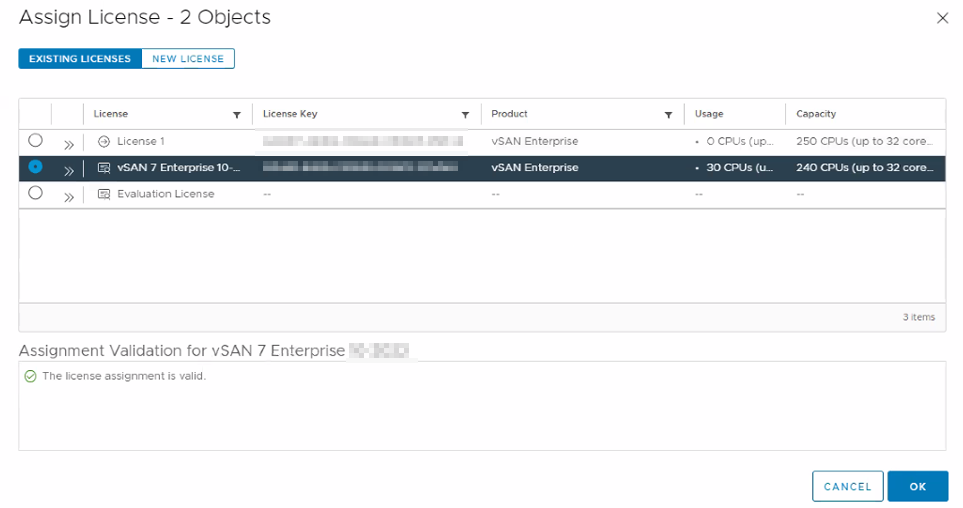Click the 'Evaluation License' name cell
Viewport: 963px width, 508px height.
pyautogui.click(x=166, y=193)
